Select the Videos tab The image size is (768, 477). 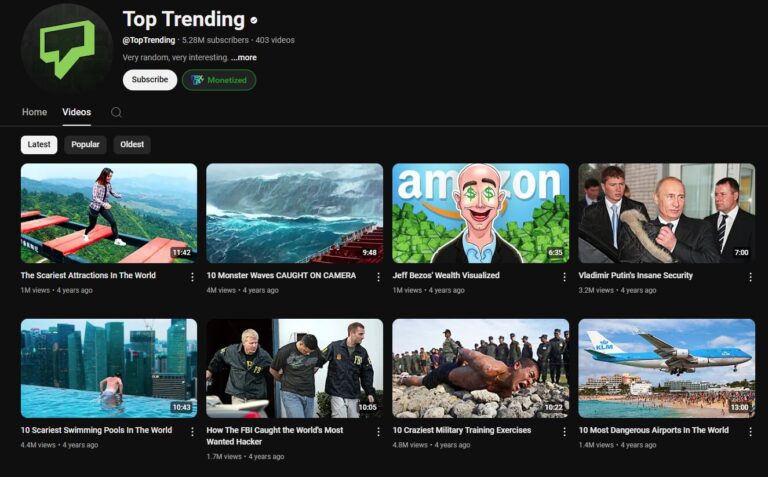coord(76,112)
